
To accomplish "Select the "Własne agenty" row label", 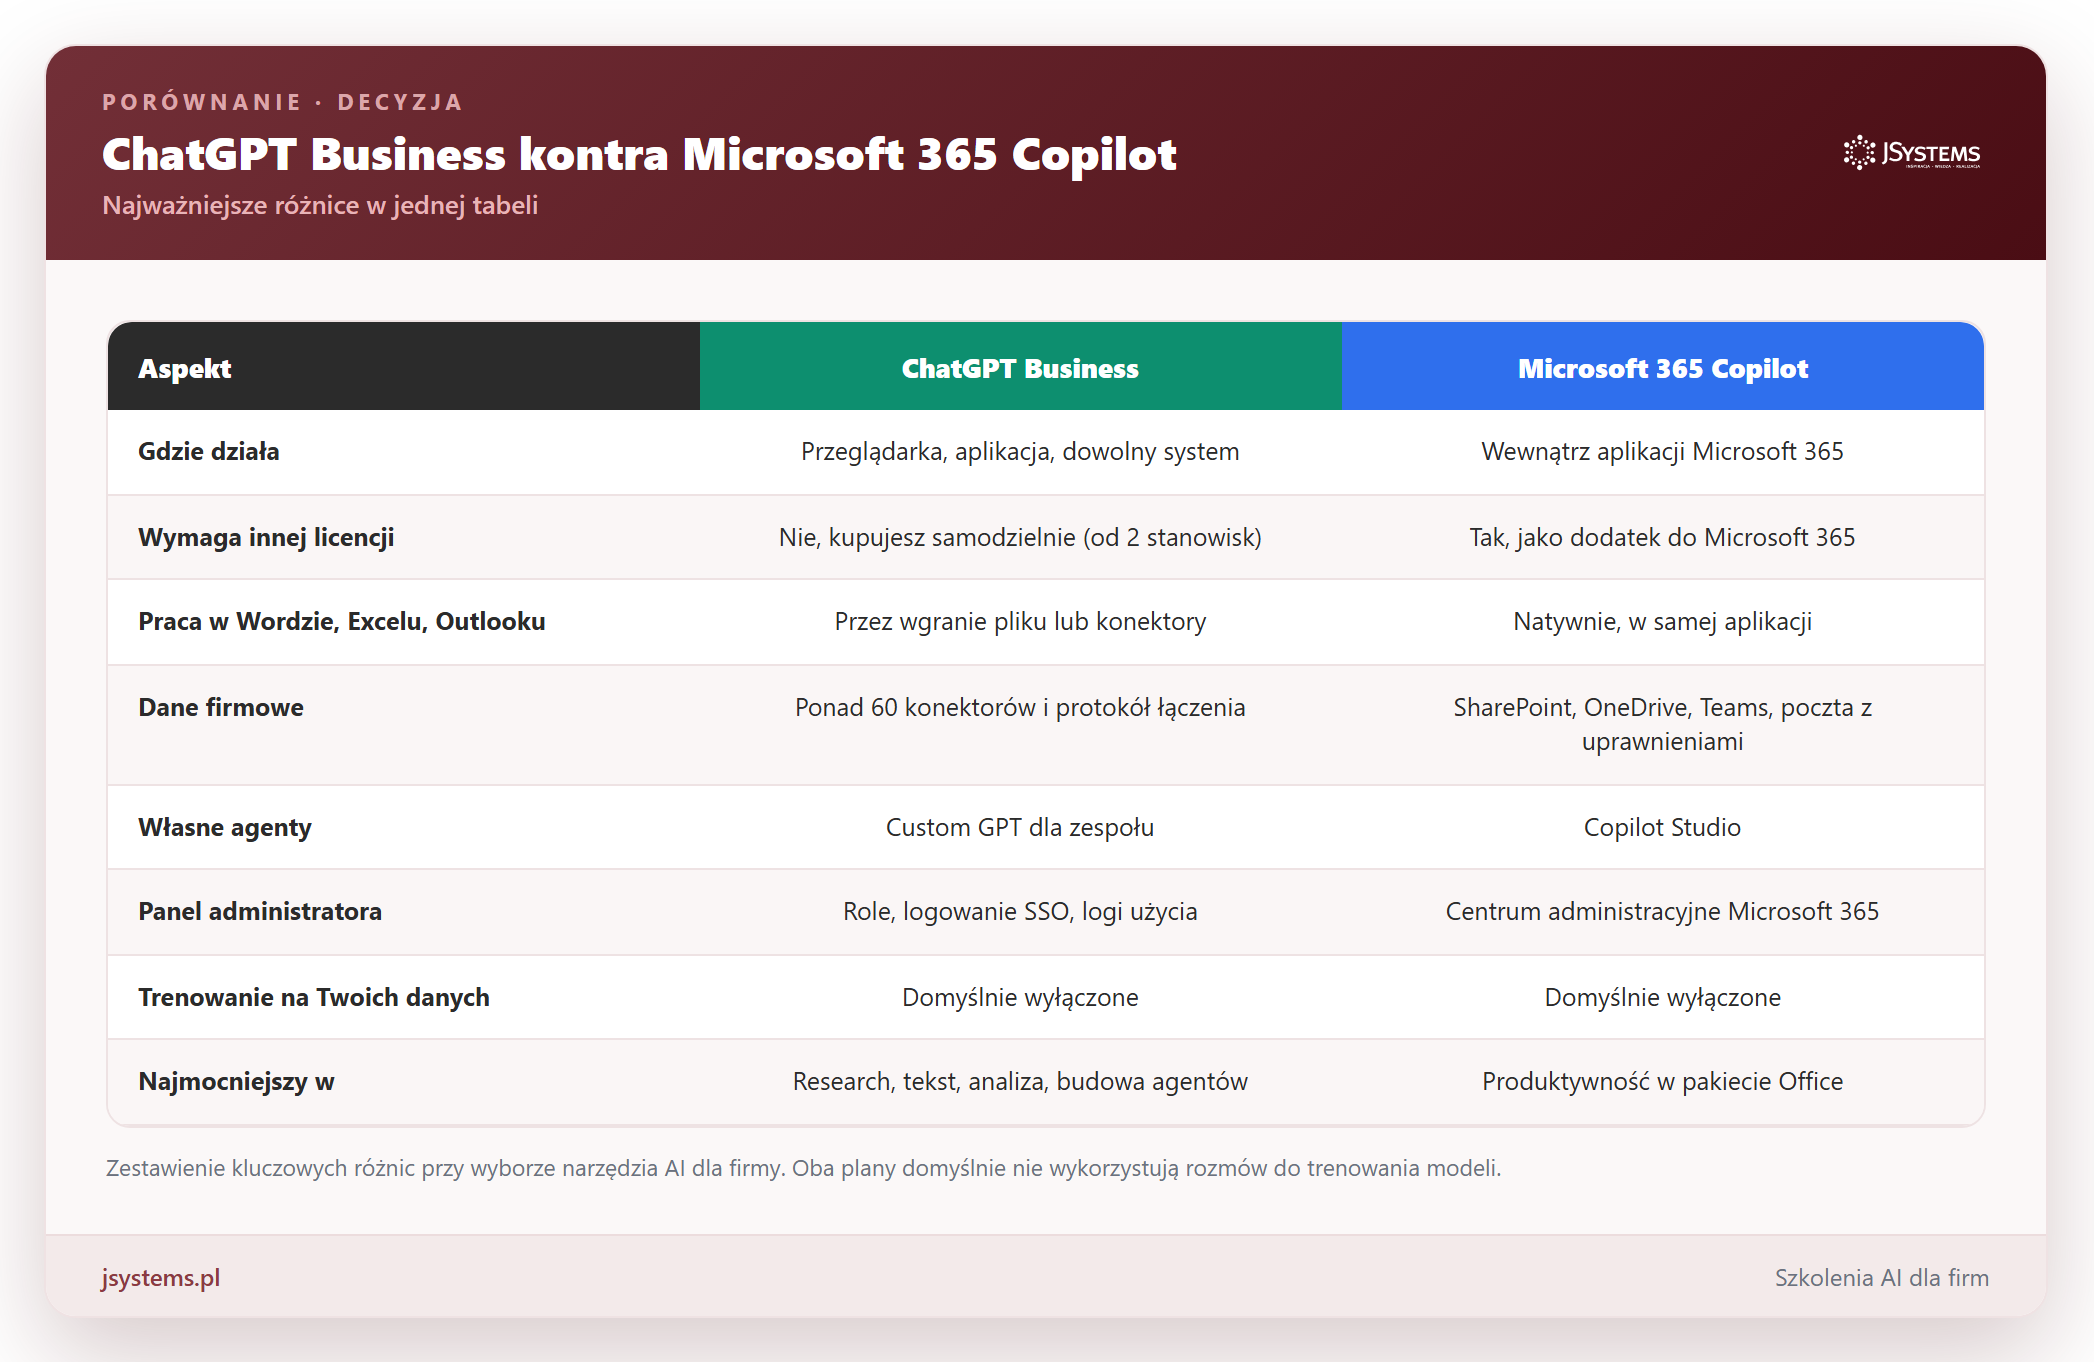I will tap(225, 828).
